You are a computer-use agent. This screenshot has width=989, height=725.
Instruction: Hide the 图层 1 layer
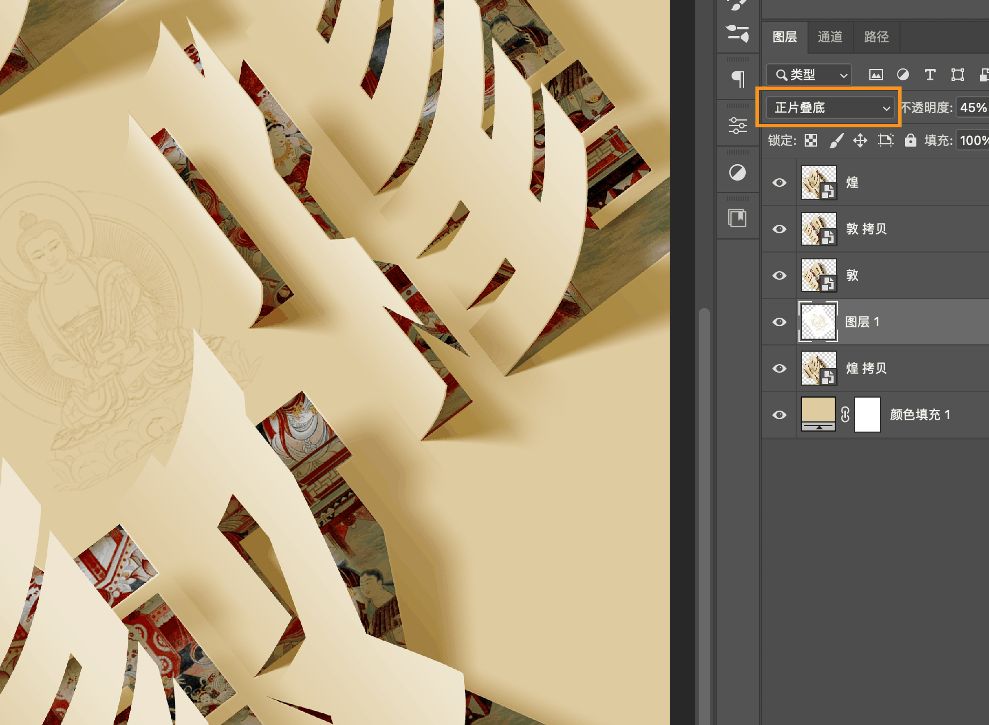pos(780,322)
